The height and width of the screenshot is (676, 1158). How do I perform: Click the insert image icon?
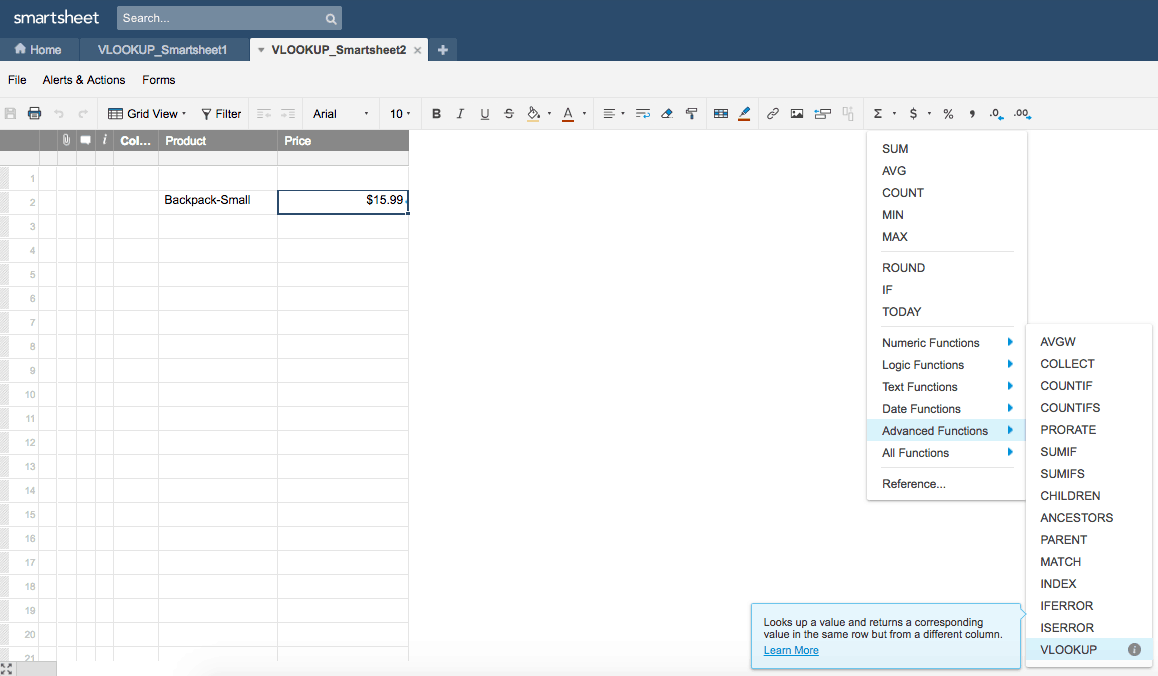coord(797,114)
